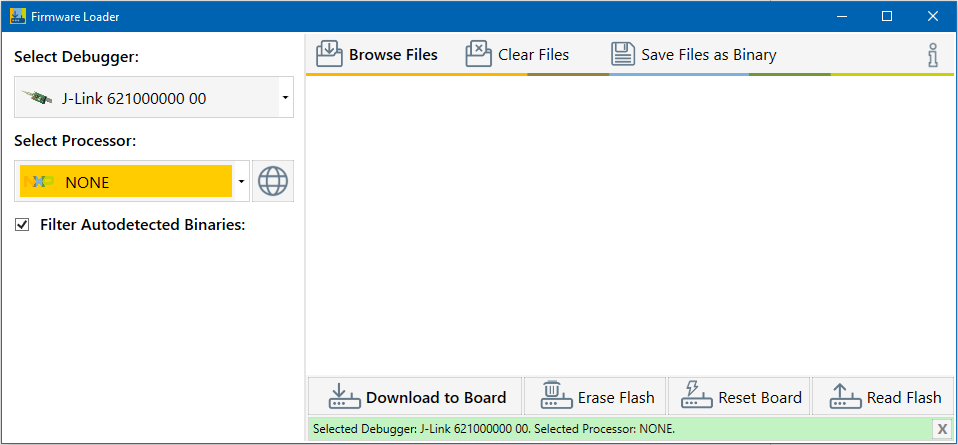This screenshot has width=958, height=445.
Task: Expand the Select Processor dropdown arrow
Action: (x=241, y=182)
